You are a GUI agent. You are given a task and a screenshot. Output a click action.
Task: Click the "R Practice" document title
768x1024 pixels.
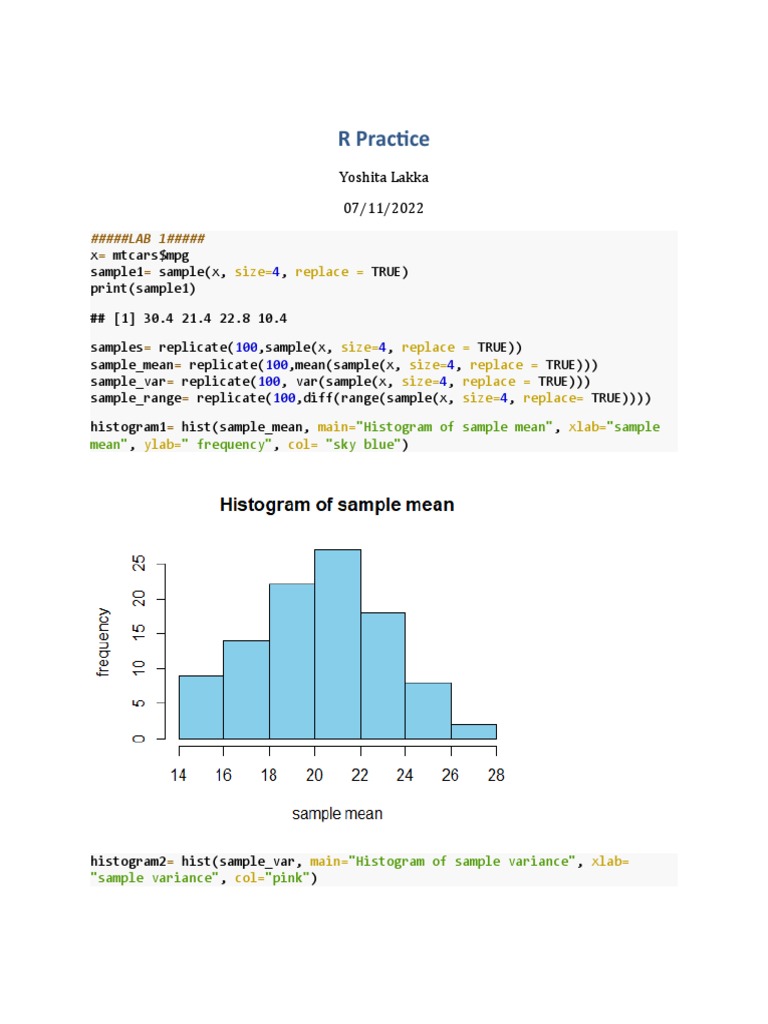(x=383, y=139)
